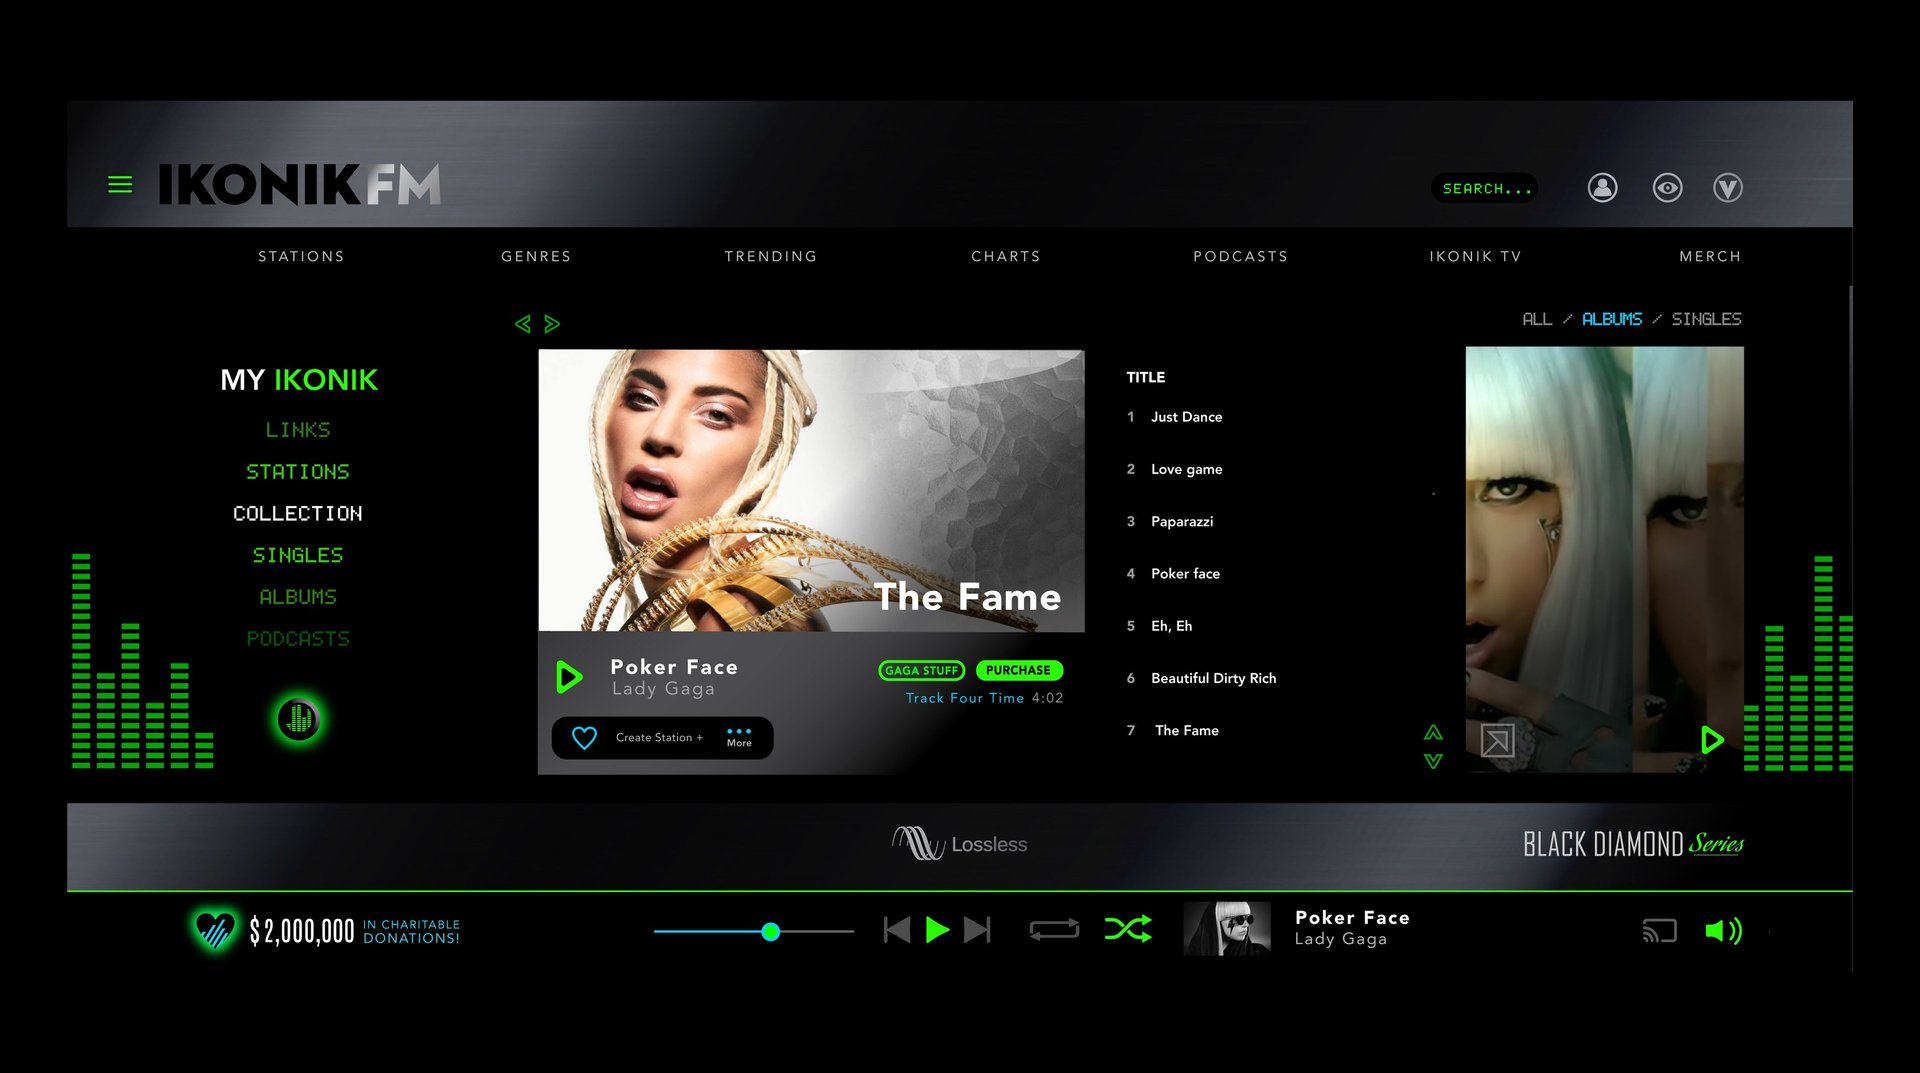
Task: Skip to the next track
Action: (x=977, y=931)
